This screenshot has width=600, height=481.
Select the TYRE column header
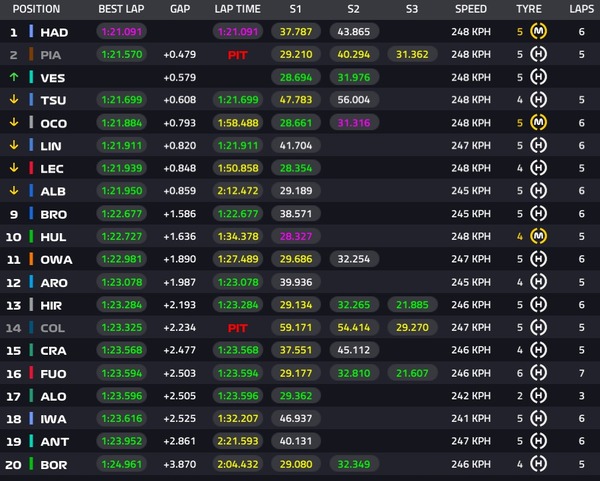529,9
